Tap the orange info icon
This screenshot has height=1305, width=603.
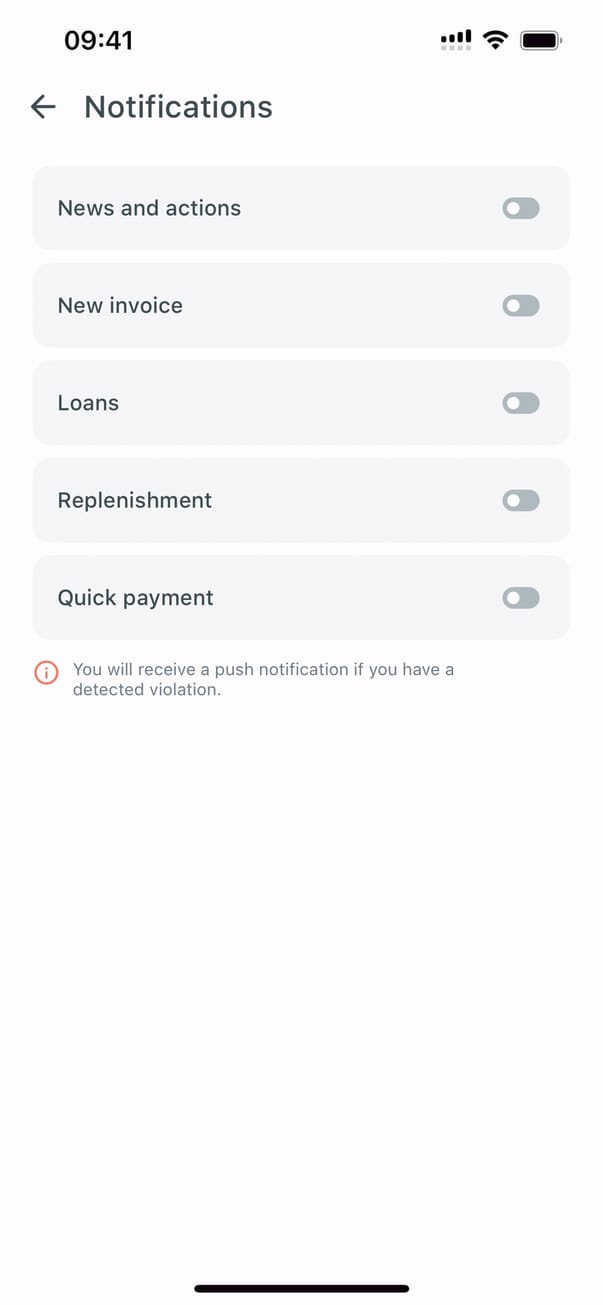(46, 673)
